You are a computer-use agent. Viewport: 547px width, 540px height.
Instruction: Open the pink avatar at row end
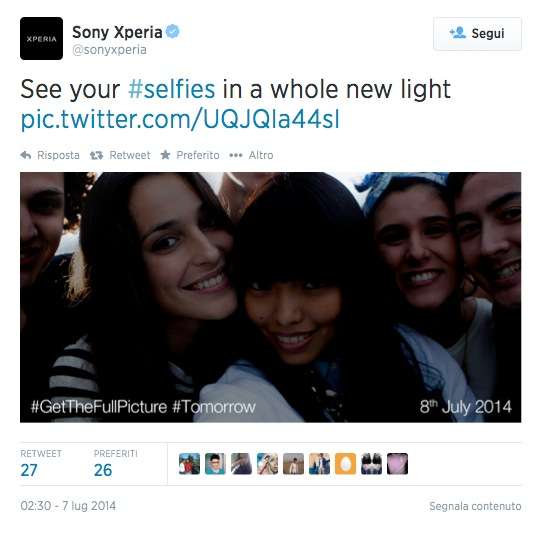click(397, 464)
